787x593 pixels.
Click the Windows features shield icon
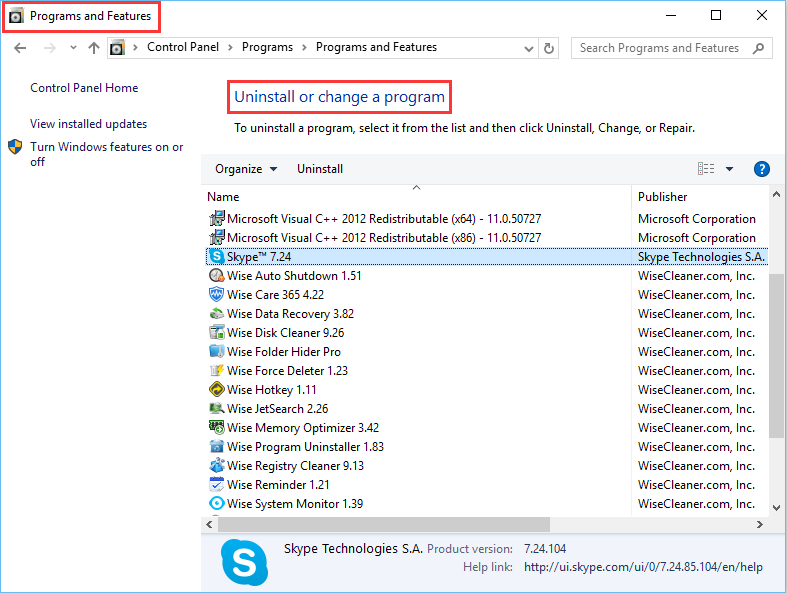(x=15, y=147)
